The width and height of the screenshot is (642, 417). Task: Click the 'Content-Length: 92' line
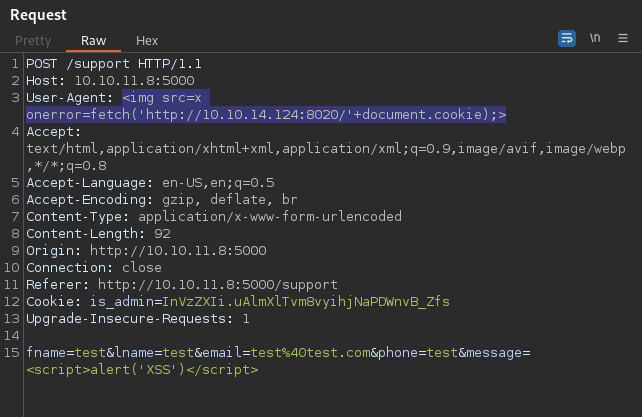[98, 234]
